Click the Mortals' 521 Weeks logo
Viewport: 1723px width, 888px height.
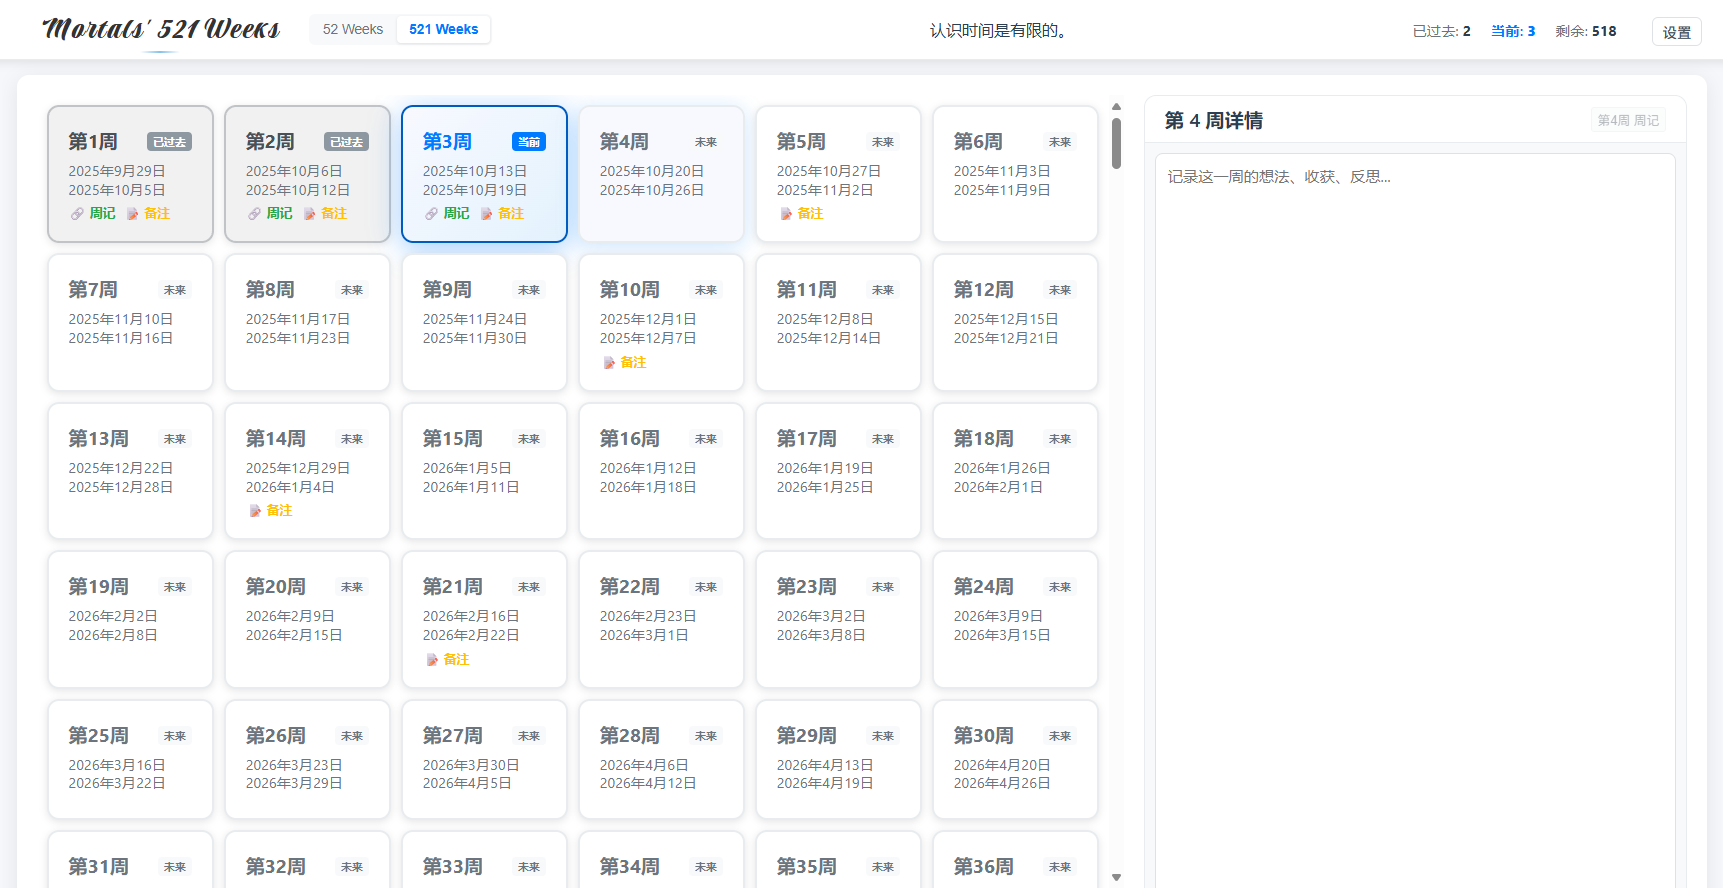(161, 30)
